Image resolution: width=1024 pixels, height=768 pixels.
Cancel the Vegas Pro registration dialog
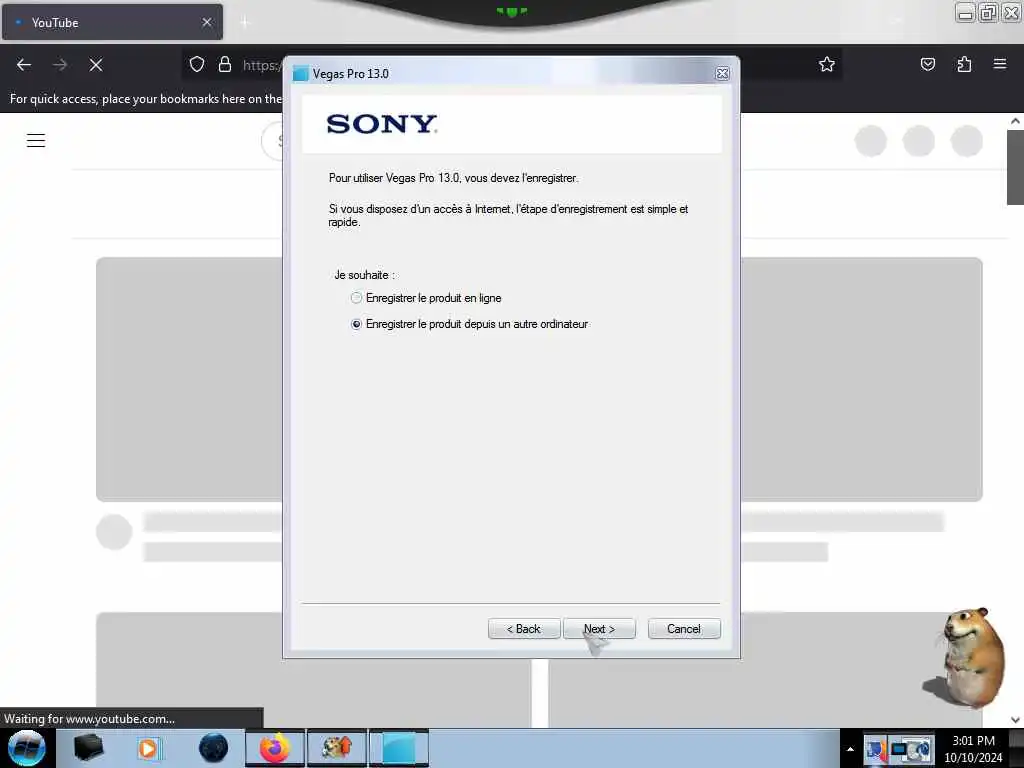(x=684, y=629)
